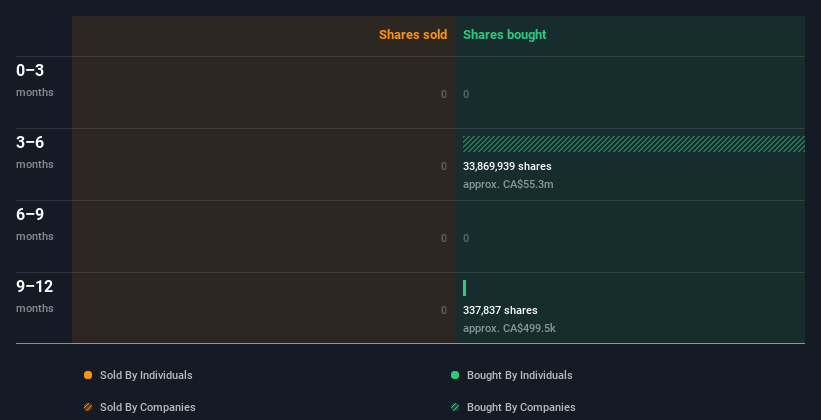This screenshot has height=420, width=821.
Task: Click the 9–12 months shares sold zero
Action: pyautogui.click(x=444, y=310)
